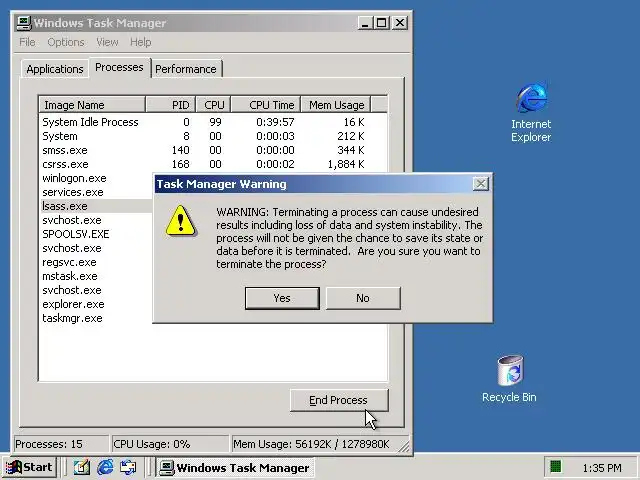
Task: Maximize the Windows Task Manager window
Action: coord(382,23)
